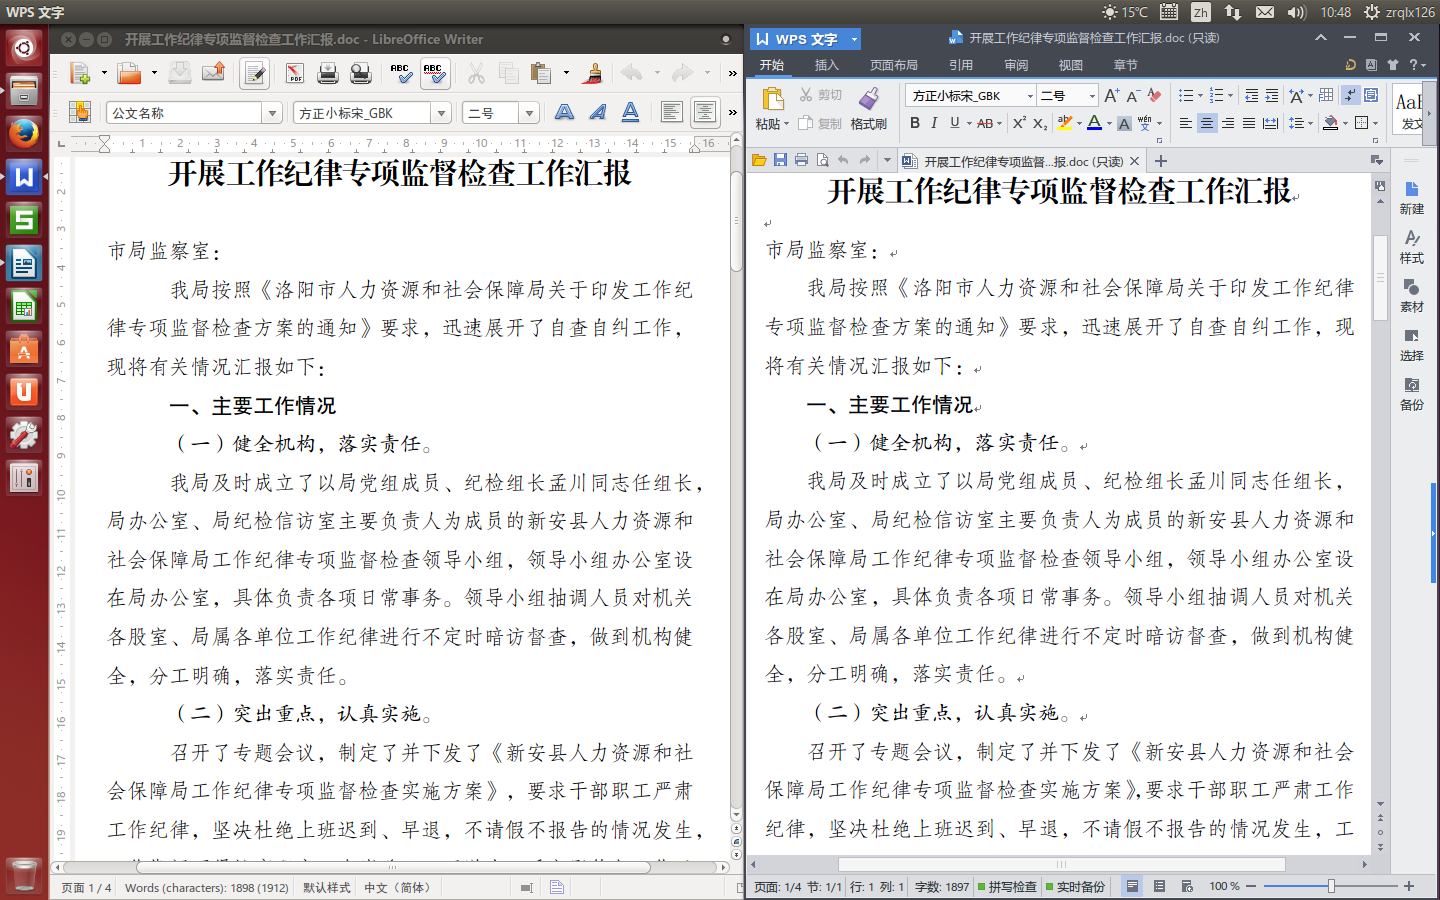Align left in LibreOffice formatting bar
1440x900 pixels.
pos(672,112)
